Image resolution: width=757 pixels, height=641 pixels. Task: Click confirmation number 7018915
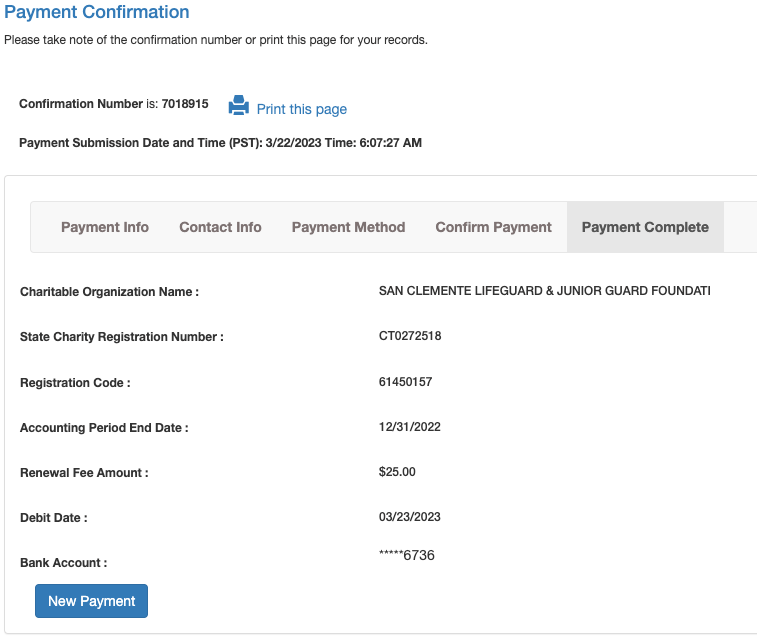click(185, 104)
